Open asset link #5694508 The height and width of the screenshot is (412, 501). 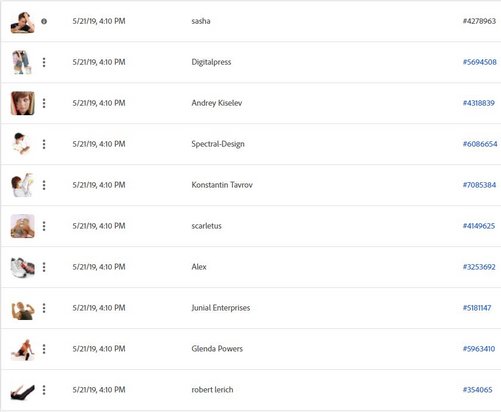(480, 62)
